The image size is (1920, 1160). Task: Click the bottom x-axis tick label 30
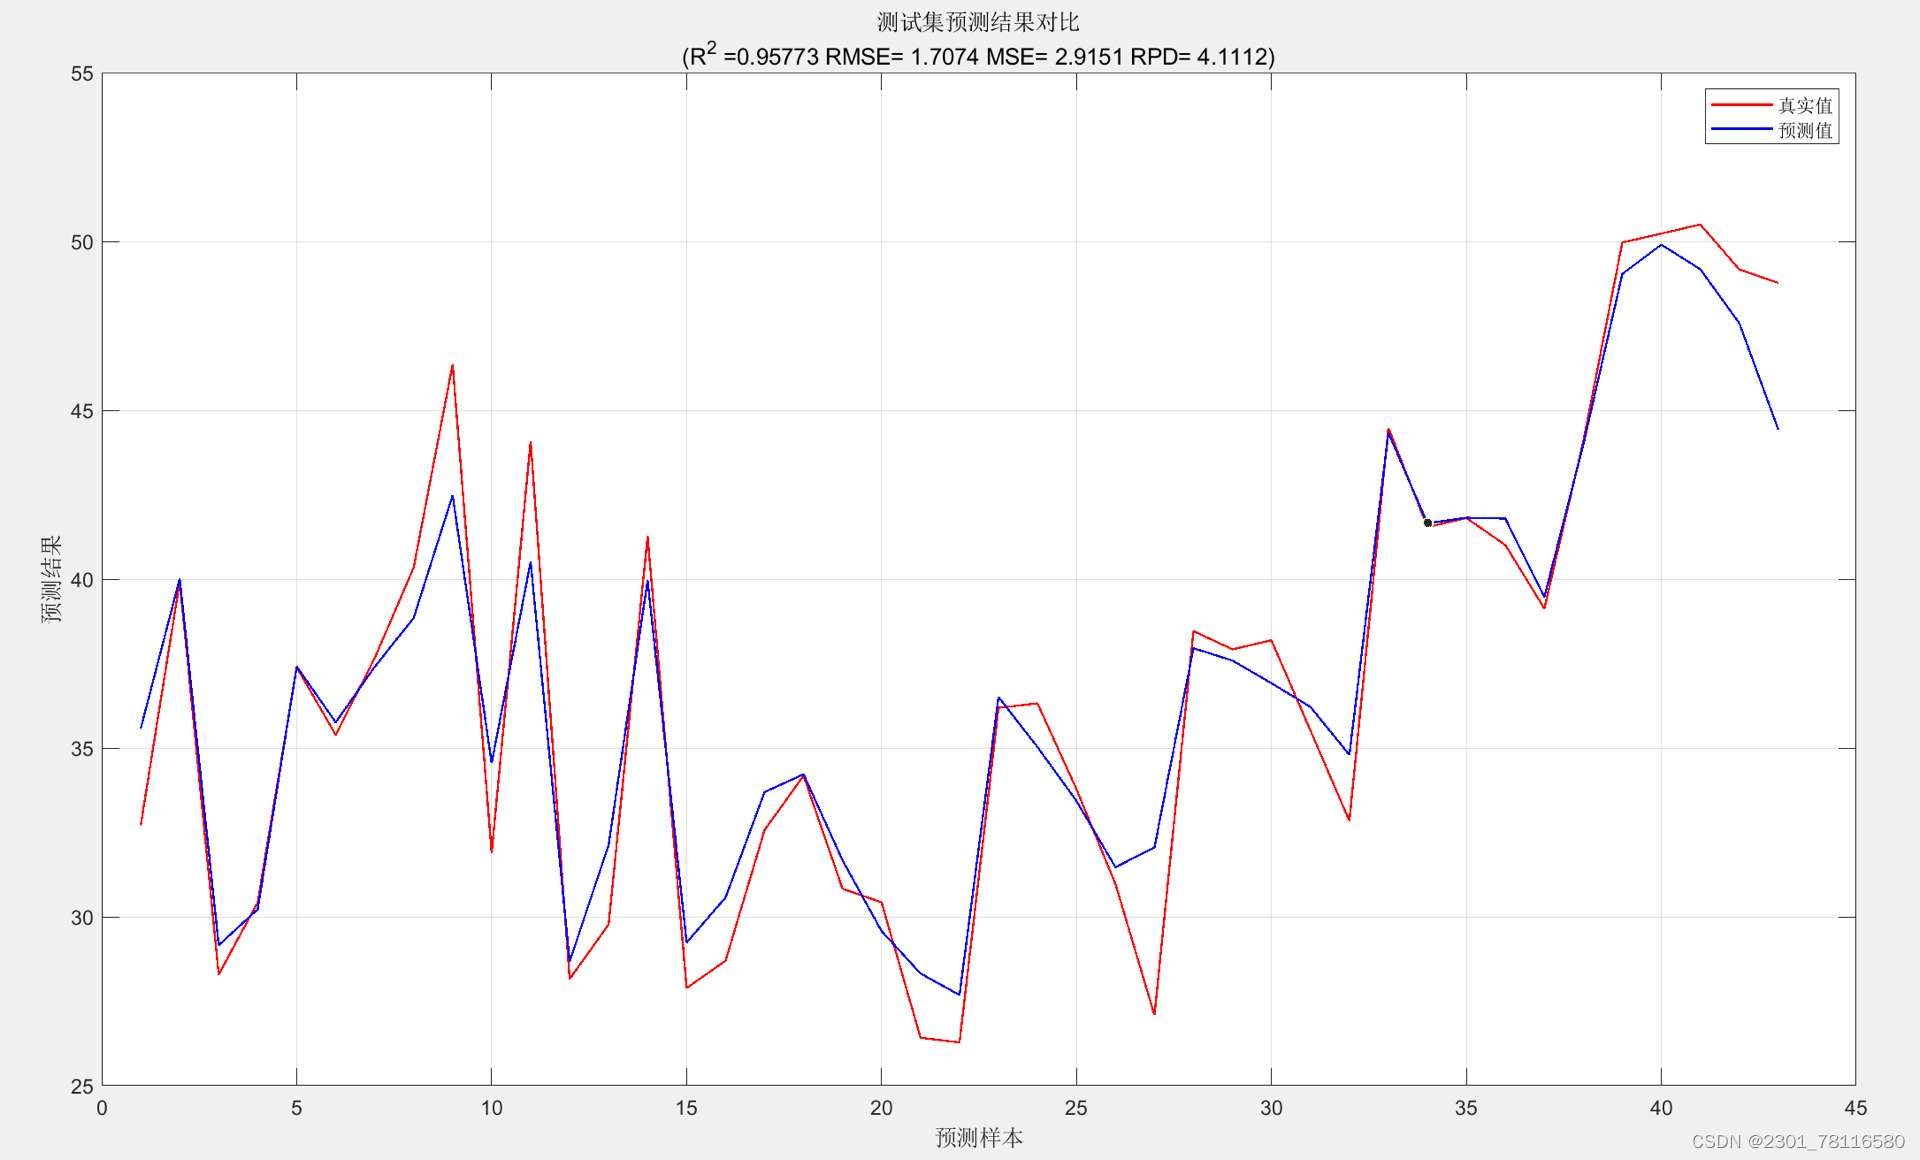point(1271,1108)
